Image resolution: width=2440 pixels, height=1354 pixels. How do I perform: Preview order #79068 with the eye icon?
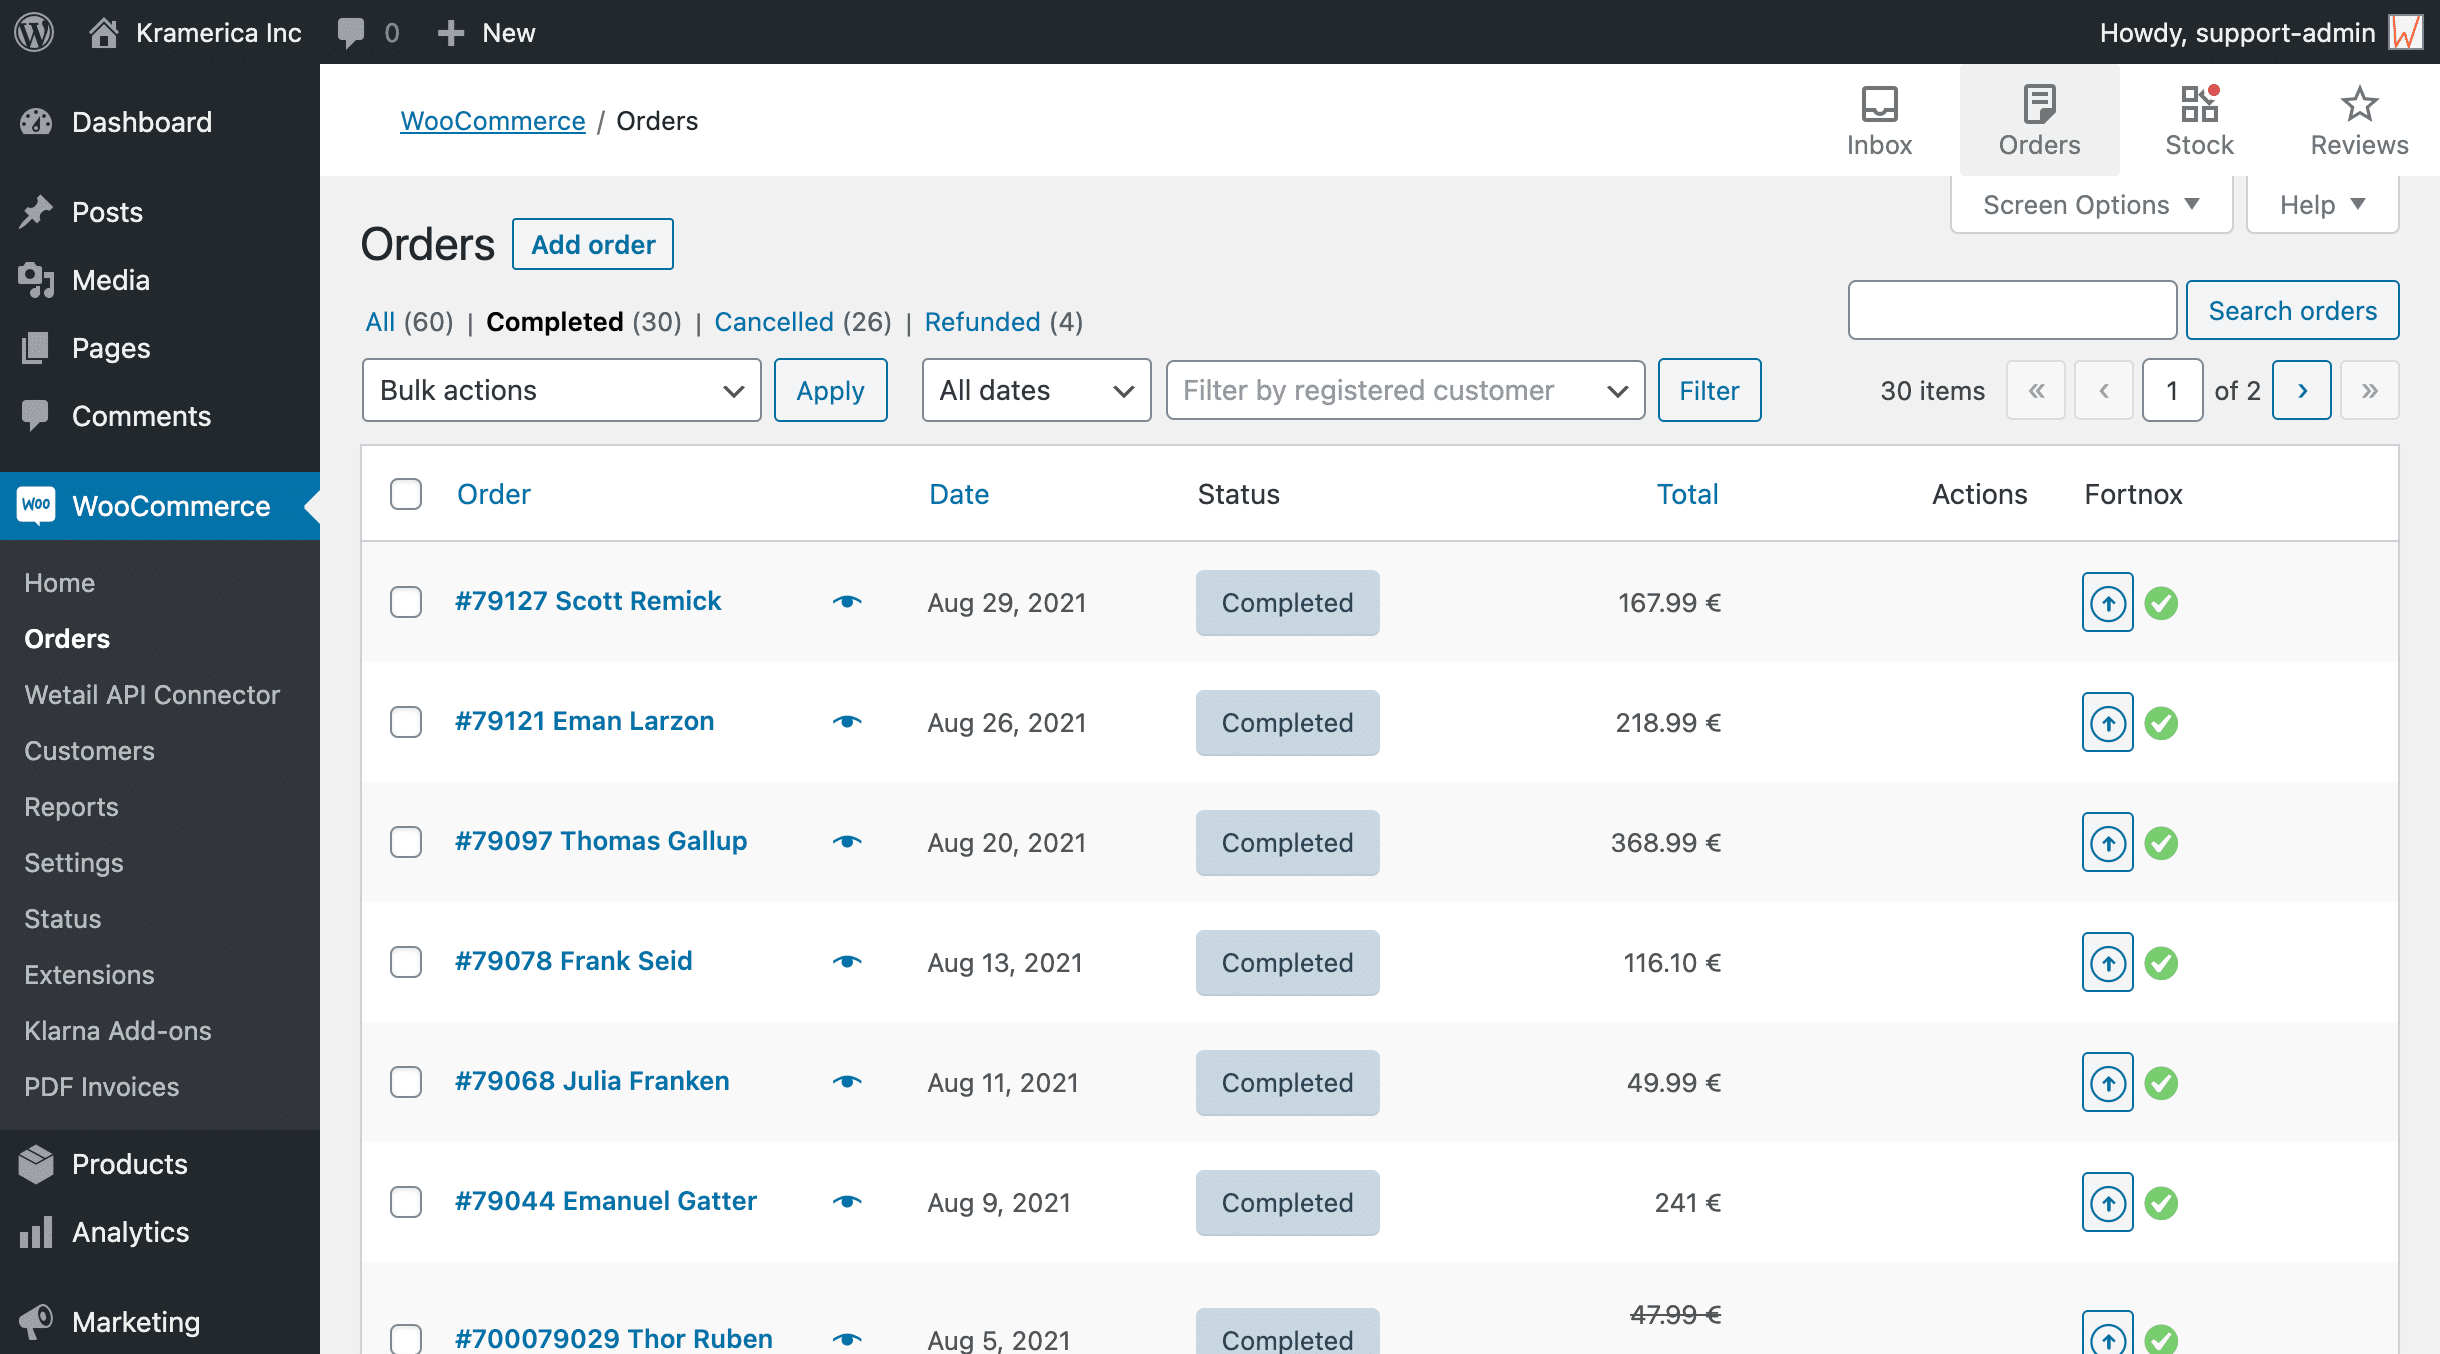pyautogui.click(x=847, y=1081)
